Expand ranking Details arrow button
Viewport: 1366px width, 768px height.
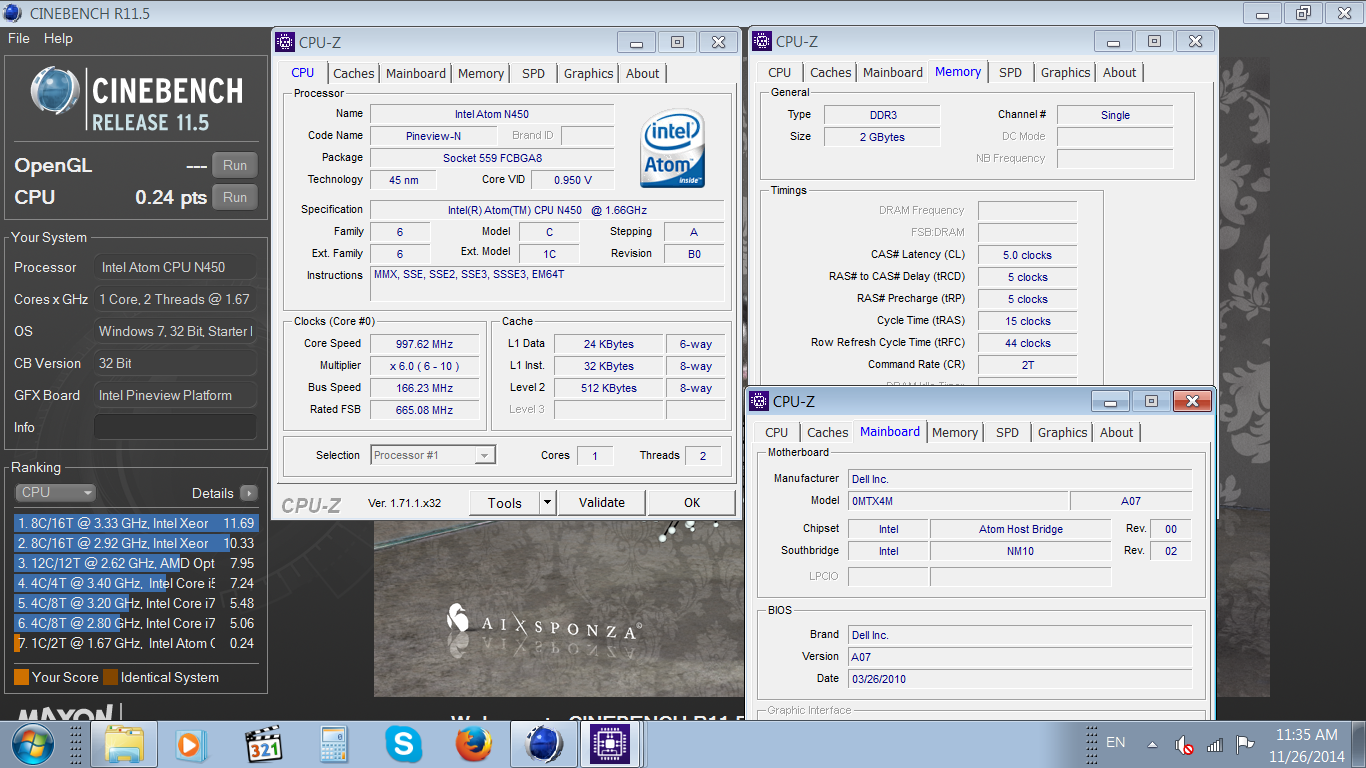pos(249,493)
